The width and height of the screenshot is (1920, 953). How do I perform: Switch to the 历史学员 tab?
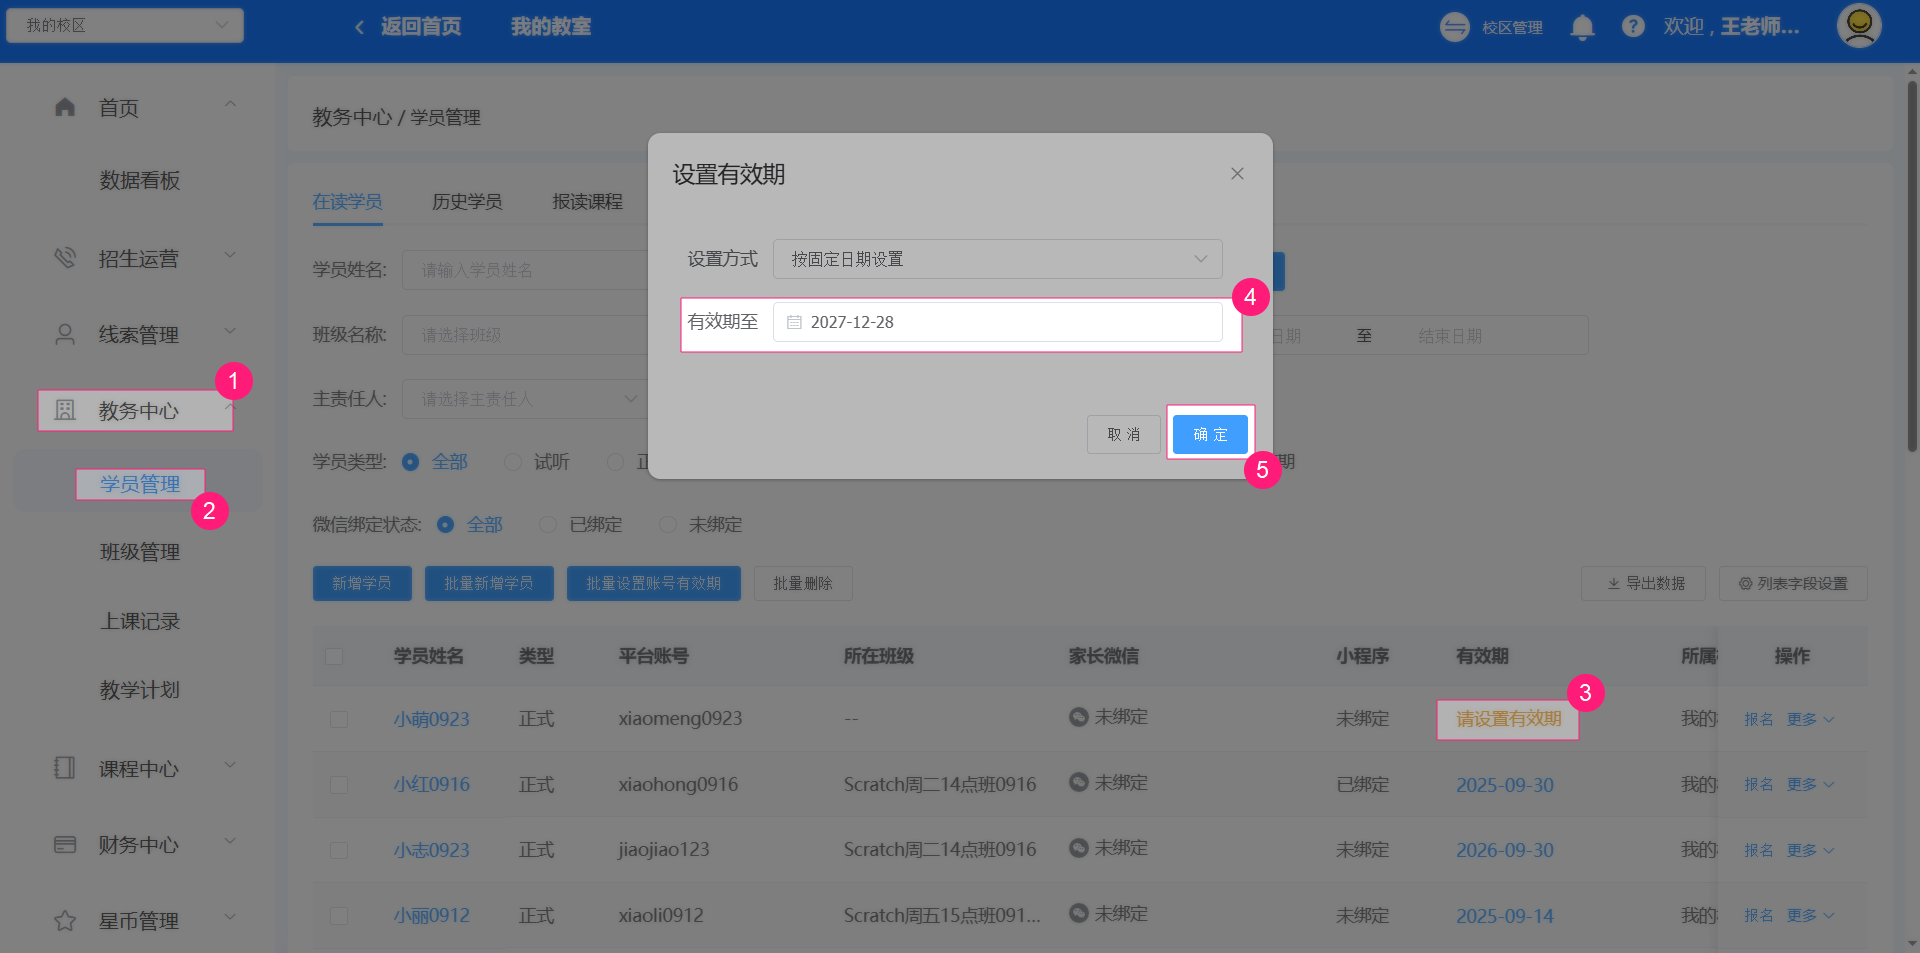[x=466, y=201]
